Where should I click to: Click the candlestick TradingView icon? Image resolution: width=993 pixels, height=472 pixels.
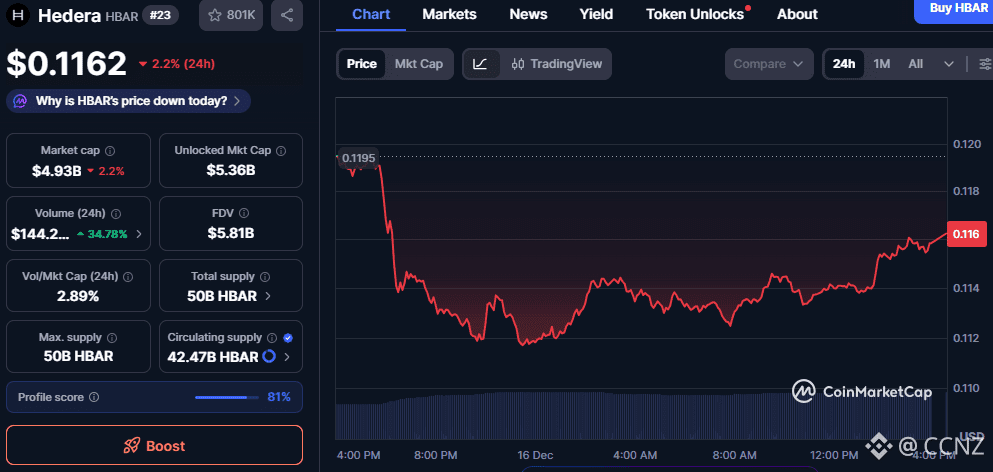tap(518, 64)
